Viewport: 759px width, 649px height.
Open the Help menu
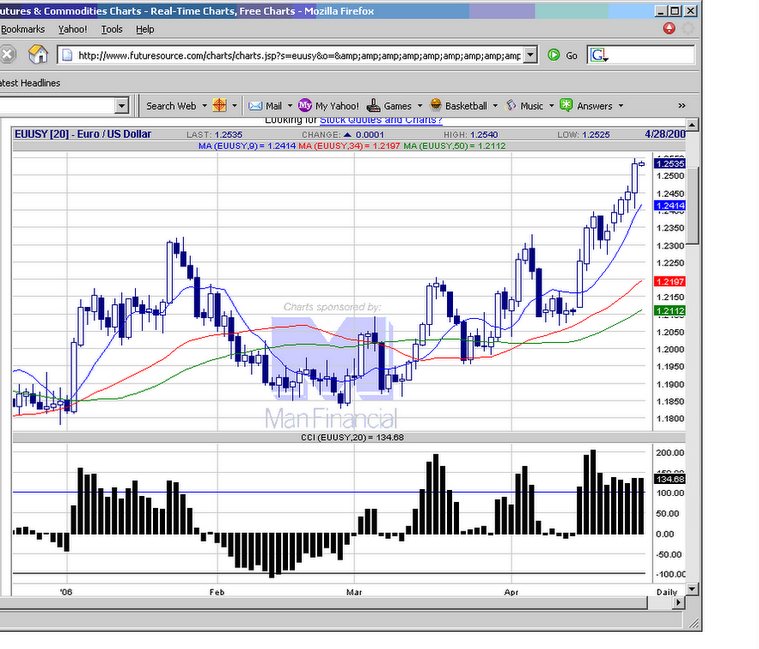pos(145,30)
